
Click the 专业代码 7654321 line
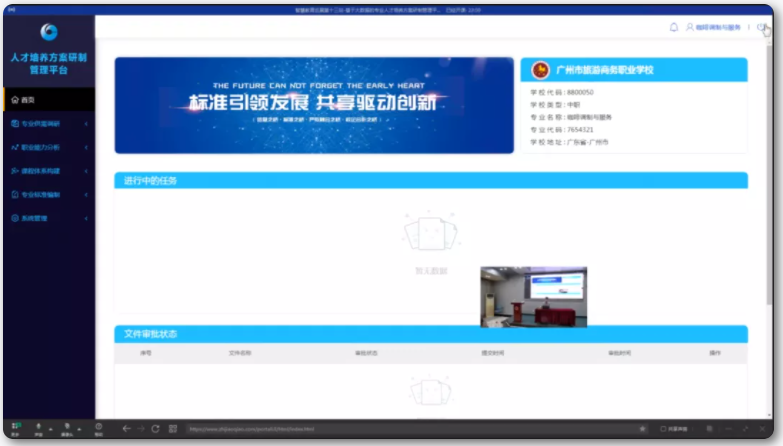point(562,130)
